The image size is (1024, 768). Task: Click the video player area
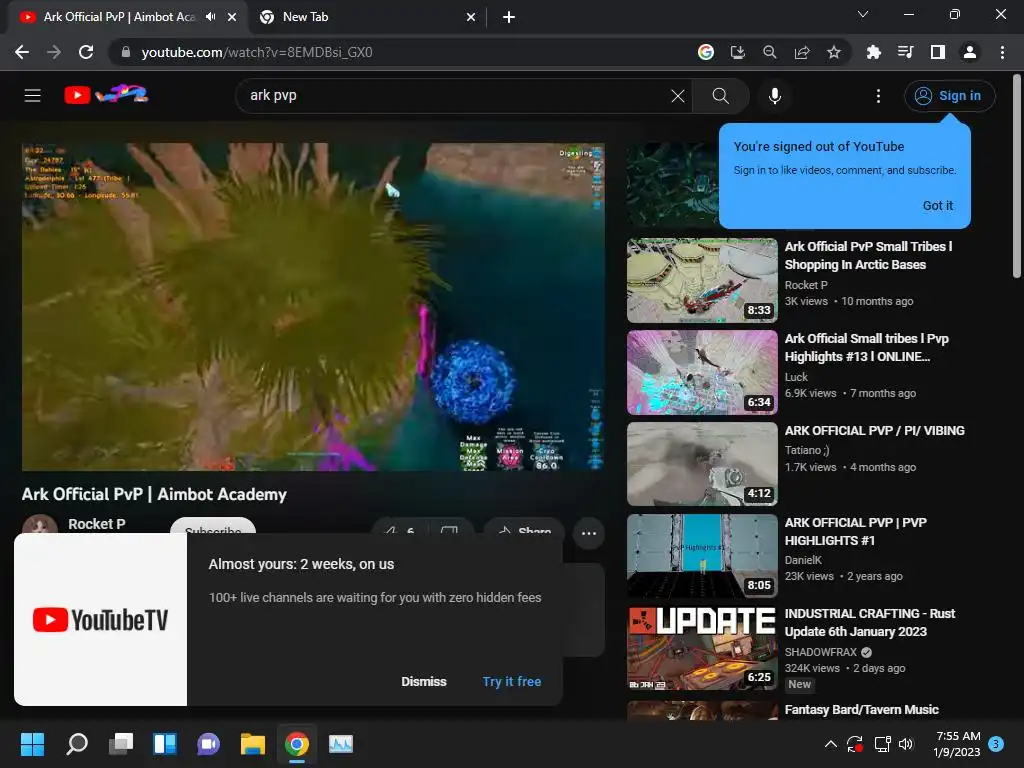pos(313,306)
